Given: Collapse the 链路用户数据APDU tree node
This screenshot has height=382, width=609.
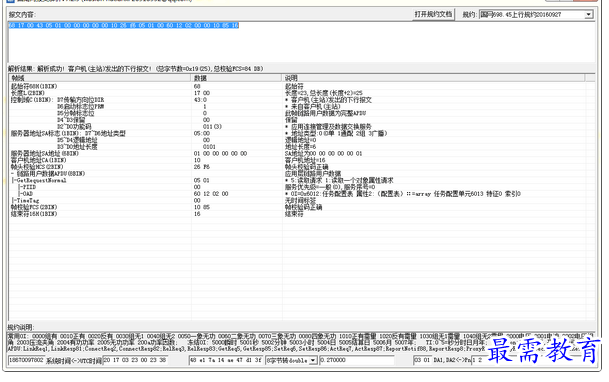Looking at the screenshot, I should (x=12, y=174).
